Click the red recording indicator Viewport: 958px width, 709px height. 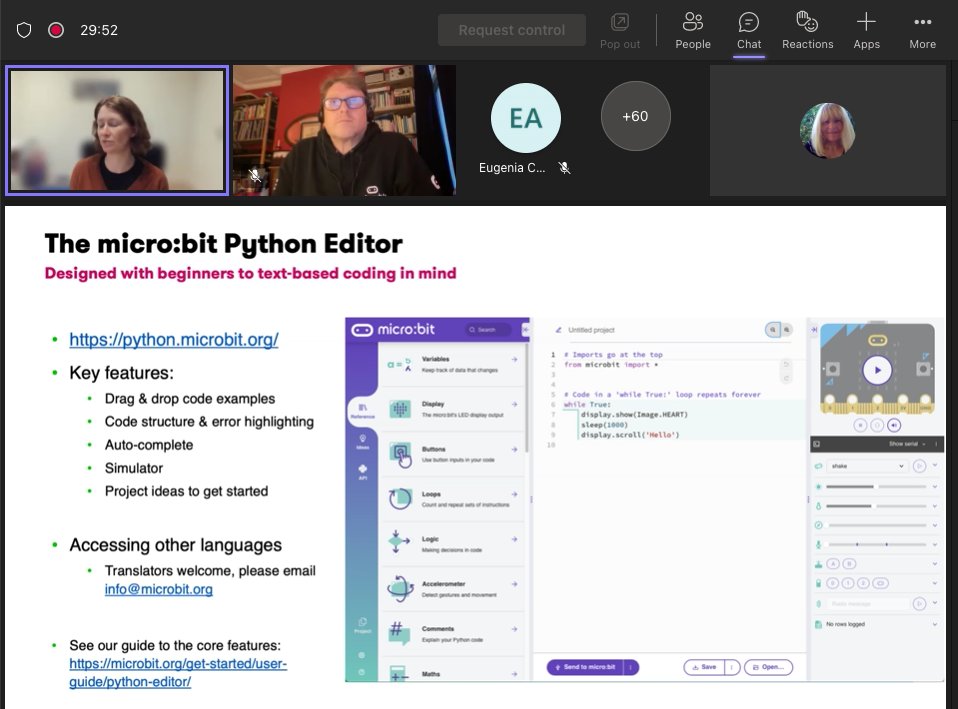[x=56, y=30]
